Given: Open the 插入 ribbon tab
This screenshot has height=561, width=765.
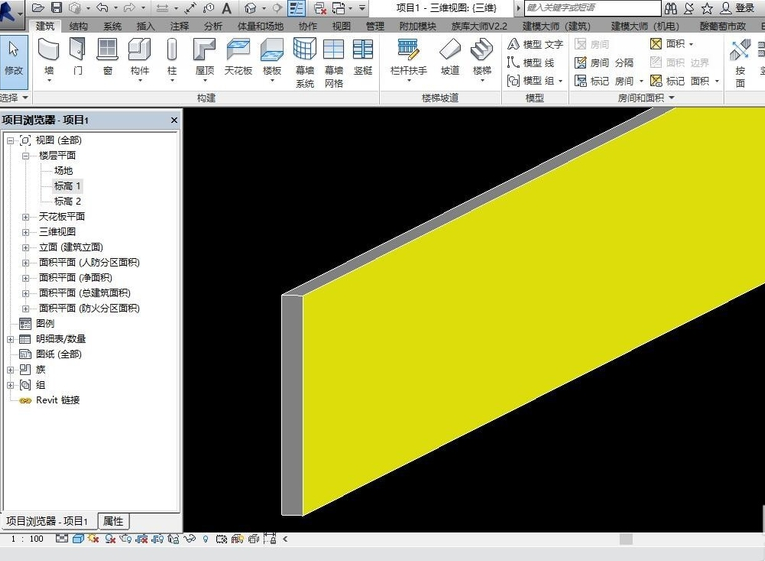Looking at the screenshot, I should (145, 26).
